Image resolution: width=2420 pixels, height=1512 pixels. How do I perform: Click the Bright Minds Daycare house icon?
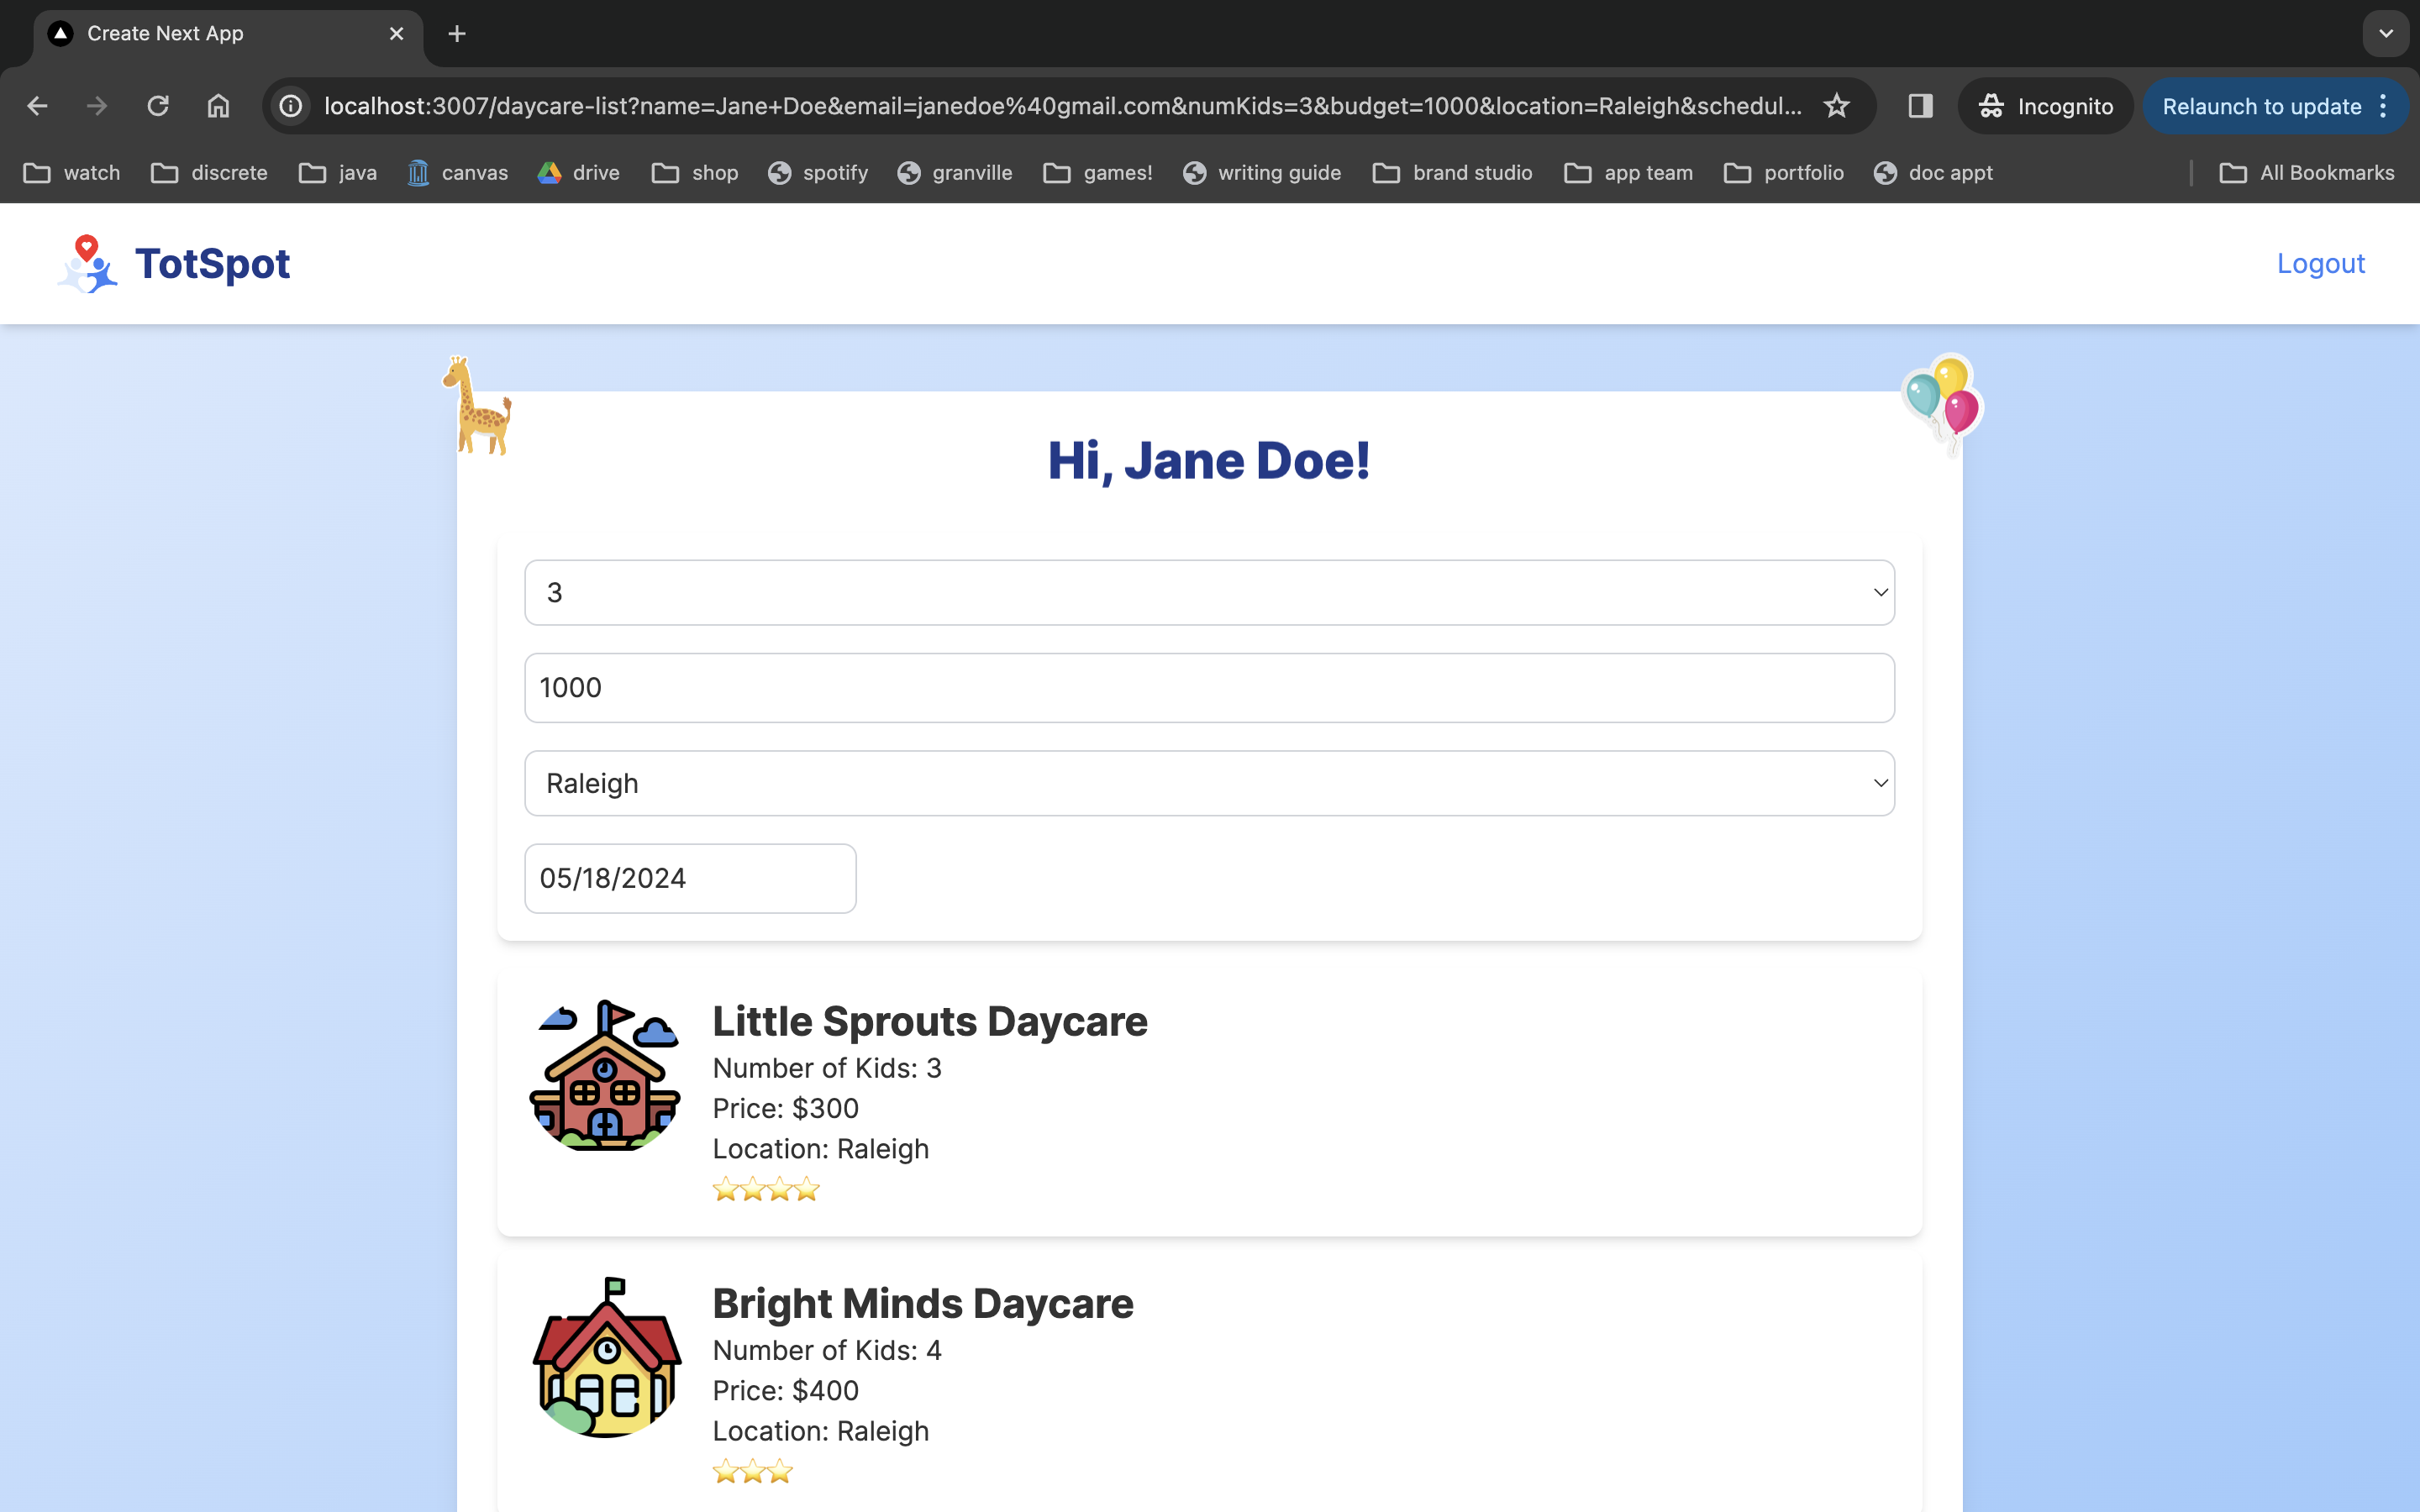[606, 1357]
